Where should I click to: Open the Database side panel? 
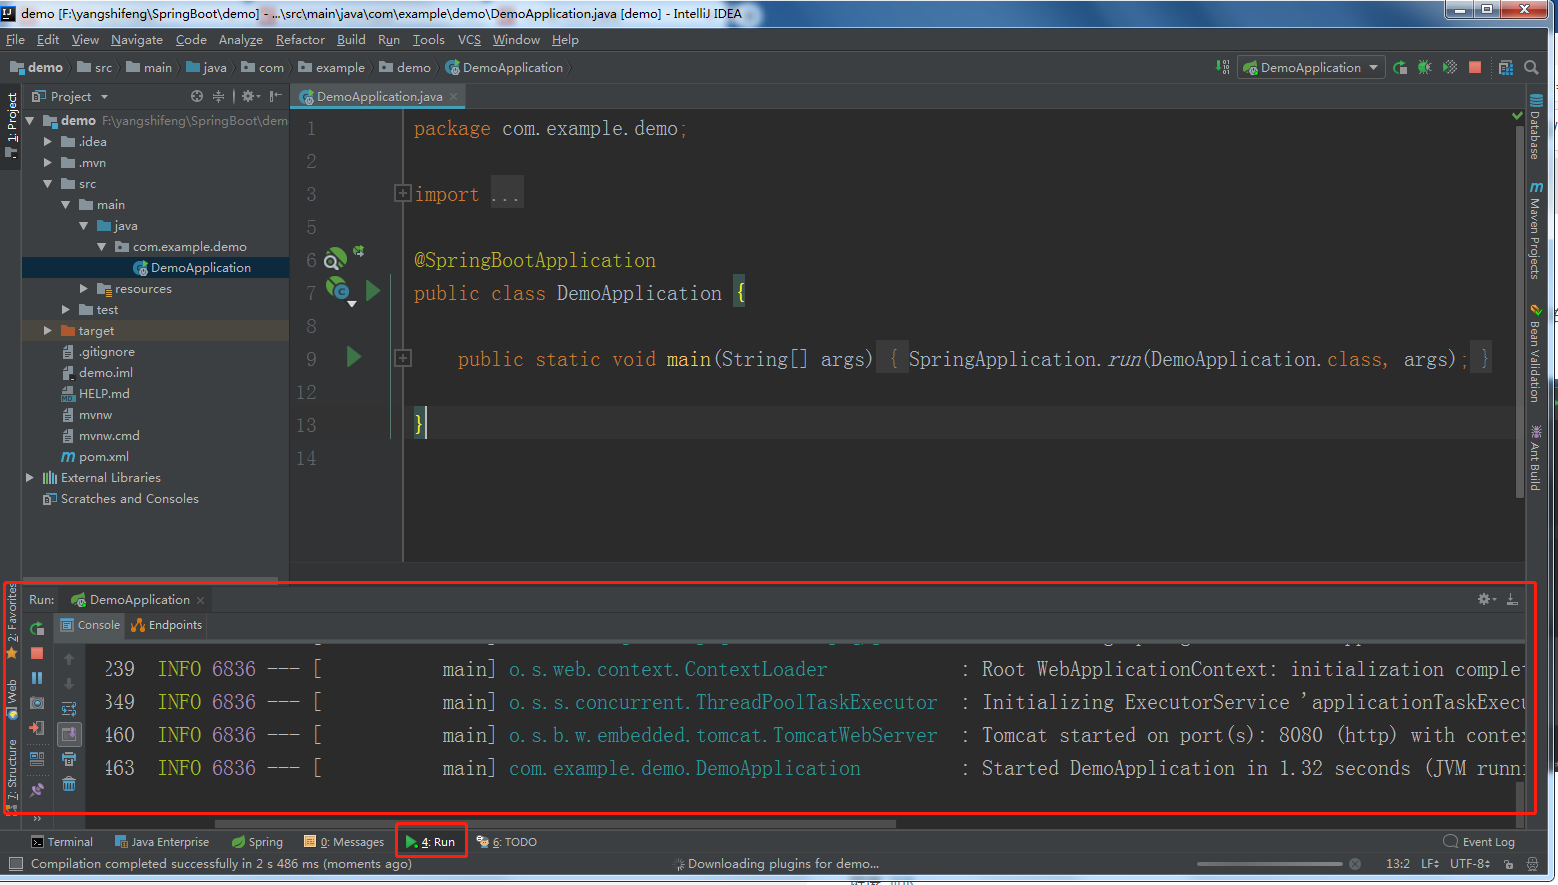coord(1535,127)
